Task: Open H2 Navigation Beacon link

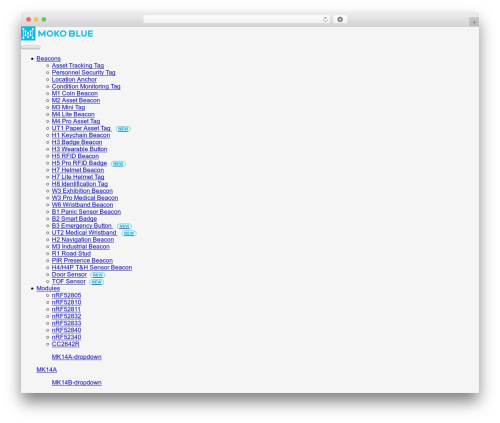Action: (x=83, y=240)
